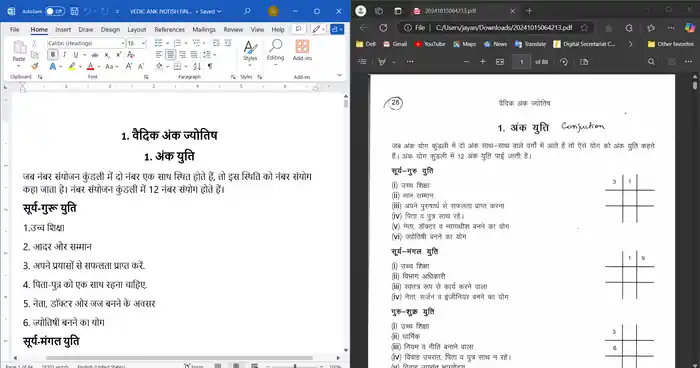The width and height of the screenshot is (700, 368).
Task: Open the References tab
Action: tap(170, 29)
